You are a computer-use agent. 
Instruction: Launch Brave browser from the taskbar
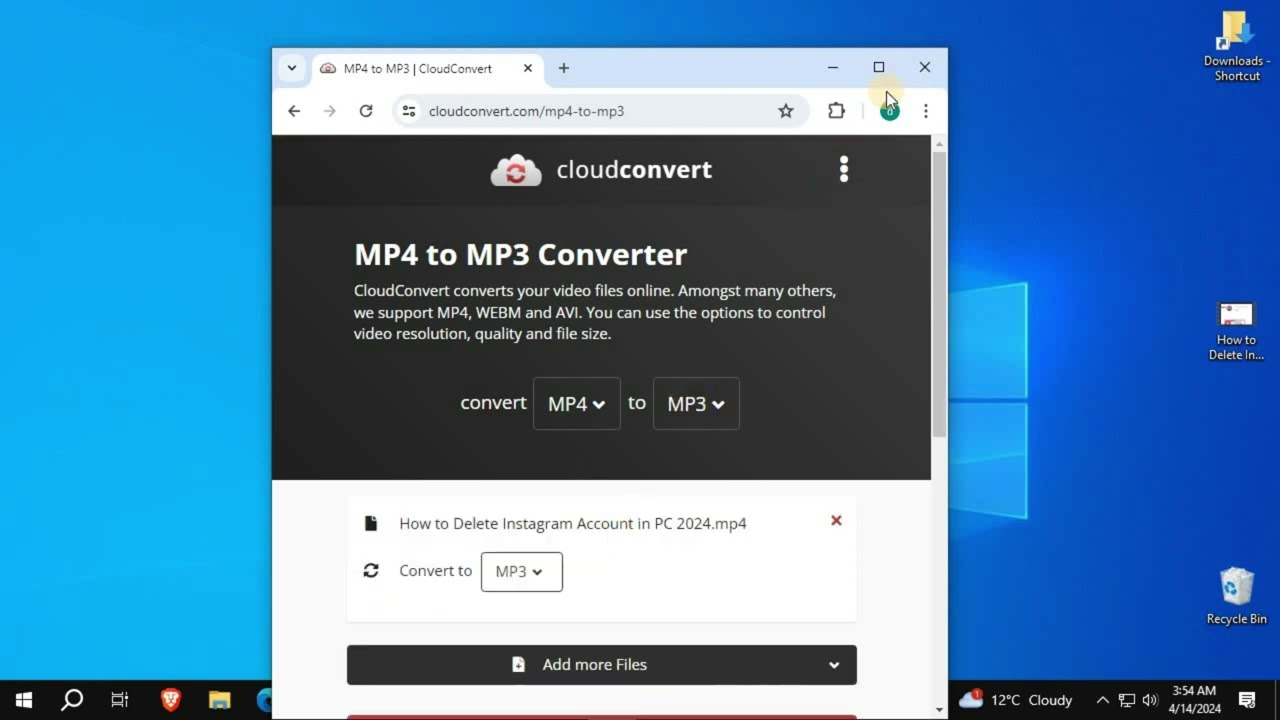click(x=171, y=700)
